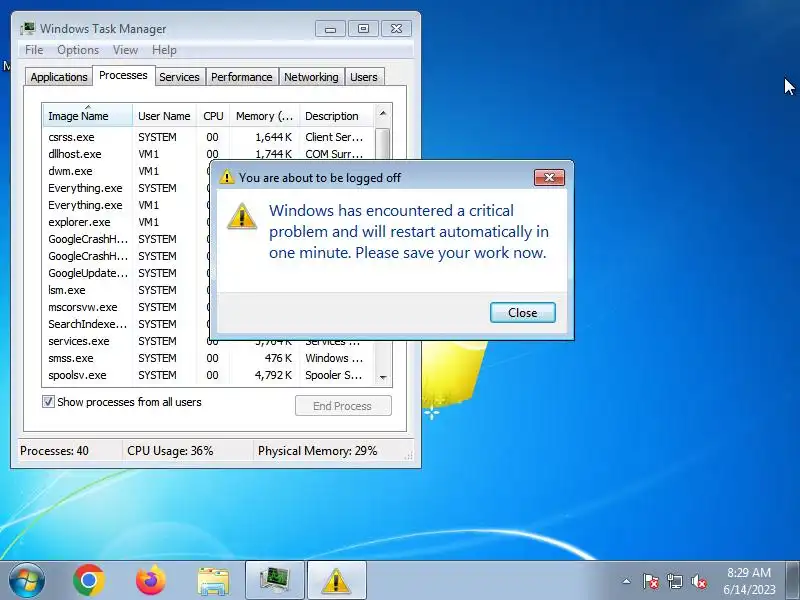The image size is (800, 600).
Task: Click Physical Memory: 29% status entry
Action: (x=317, y=451)
